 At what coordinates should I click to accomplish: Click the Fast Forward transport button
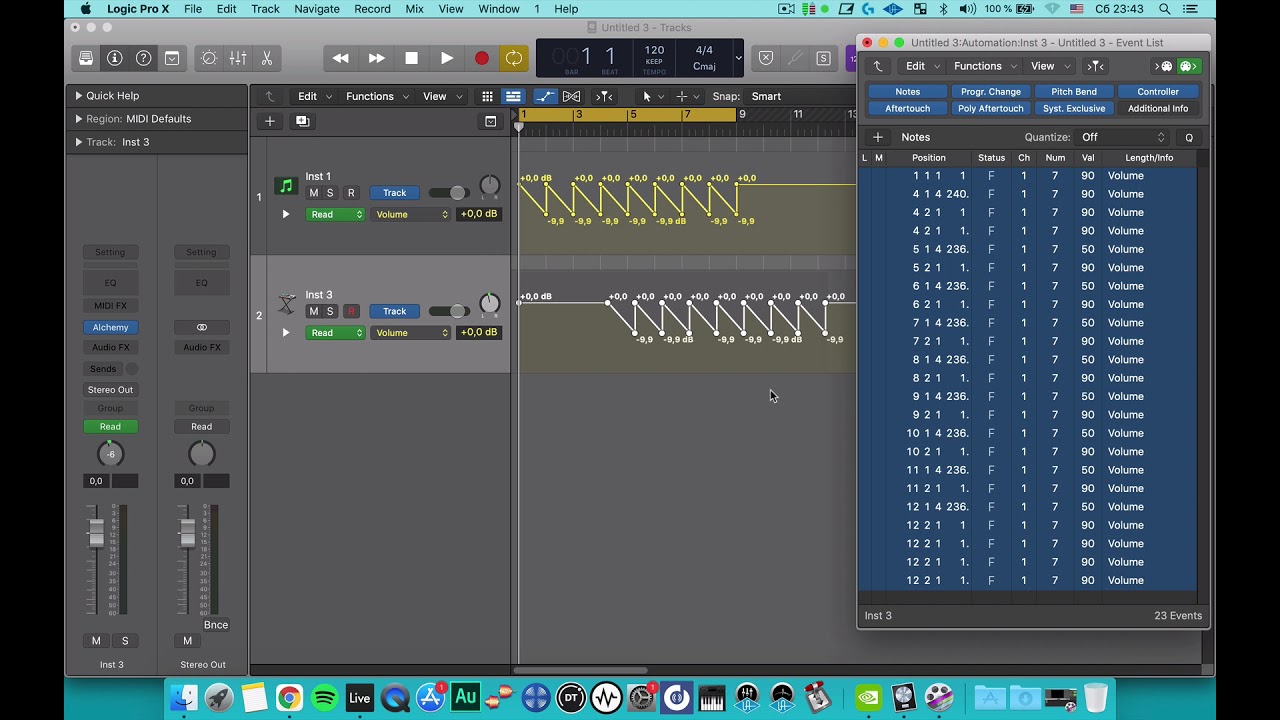[376, 58]
